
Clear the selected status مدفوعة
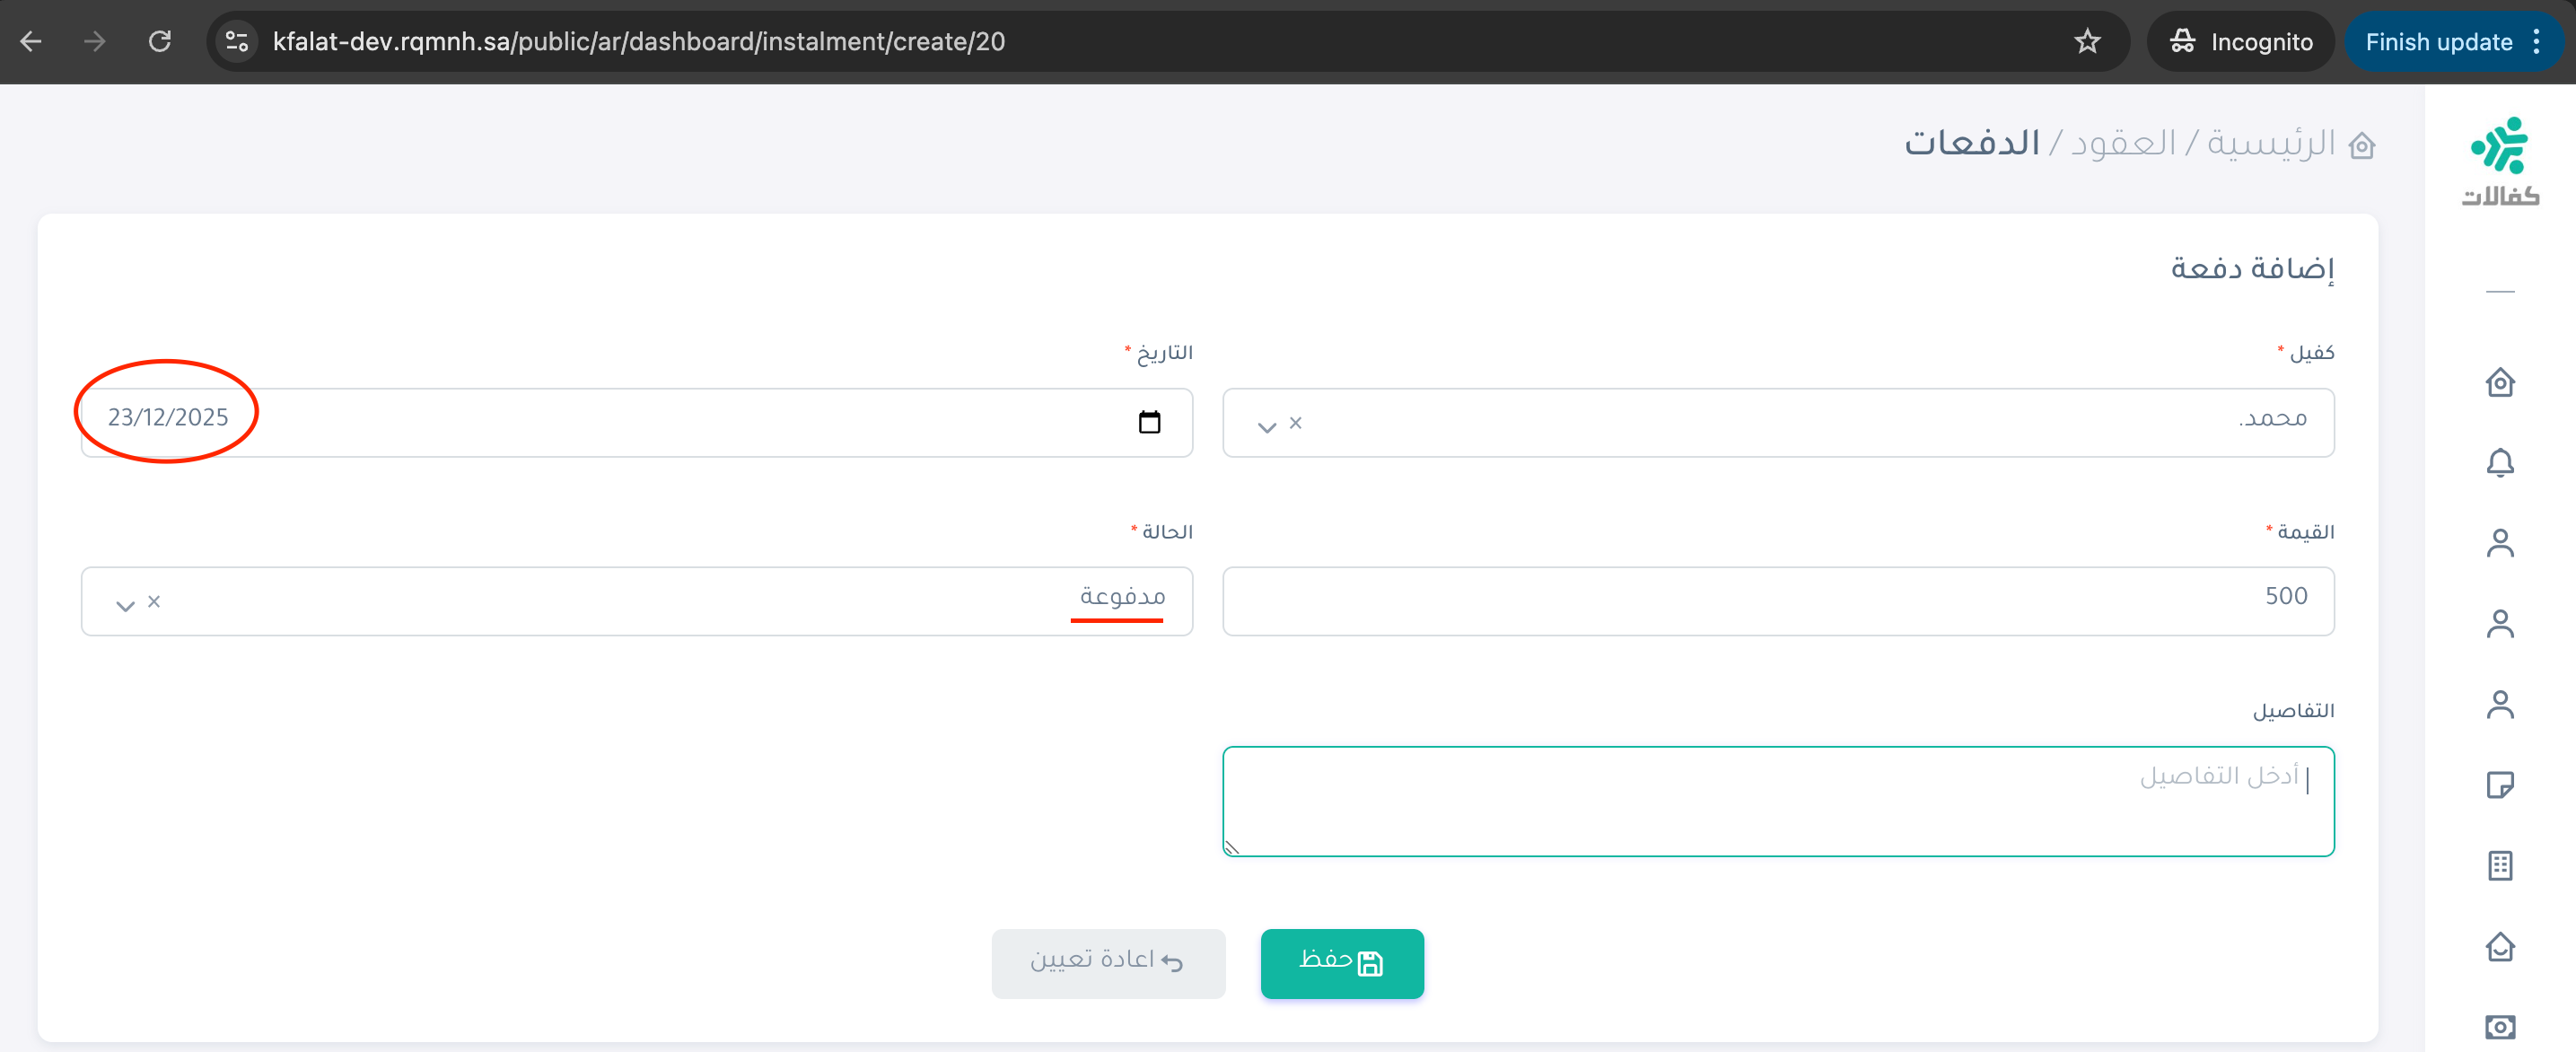point(154,601)
